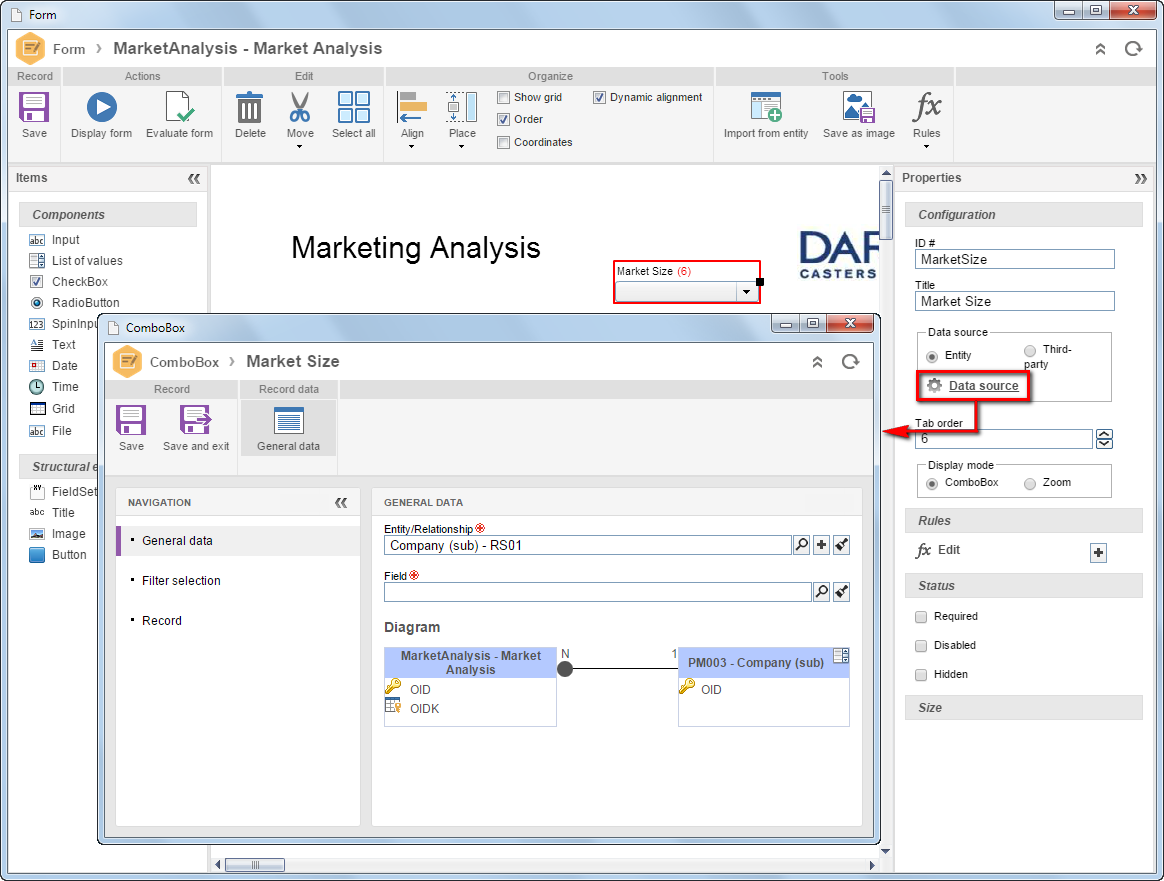Check the Required status checkbox
The width and height of the screenshot is (1164, 881).
(x=921, y=617)
